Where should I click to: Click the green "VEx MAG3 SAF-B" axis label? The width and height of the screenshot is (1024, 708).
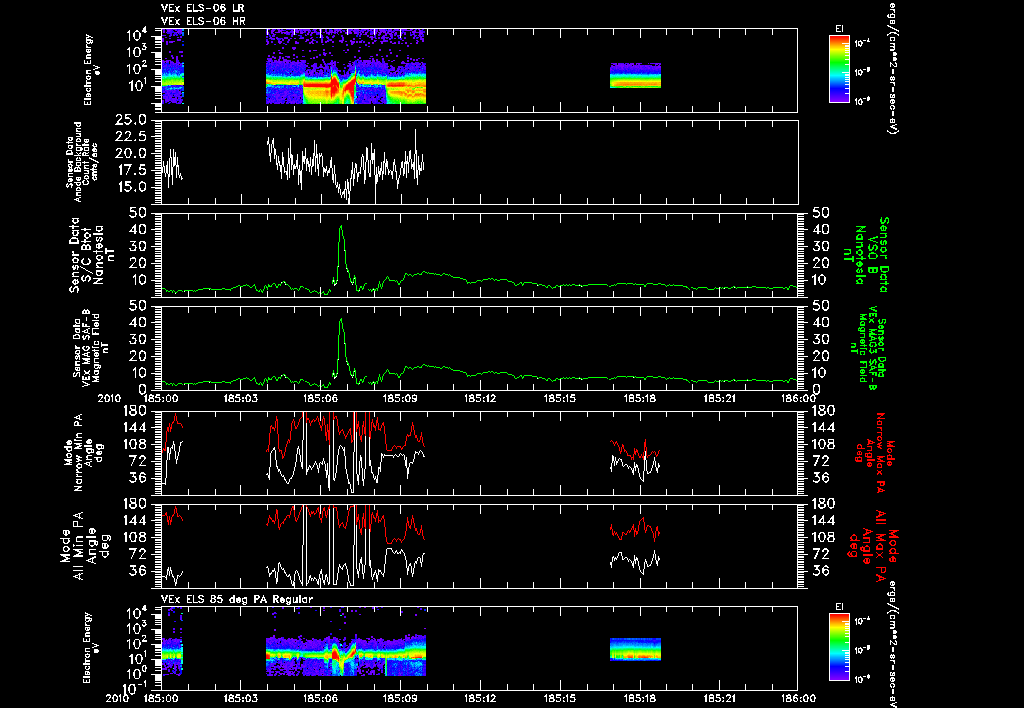(x=869, y=348)
